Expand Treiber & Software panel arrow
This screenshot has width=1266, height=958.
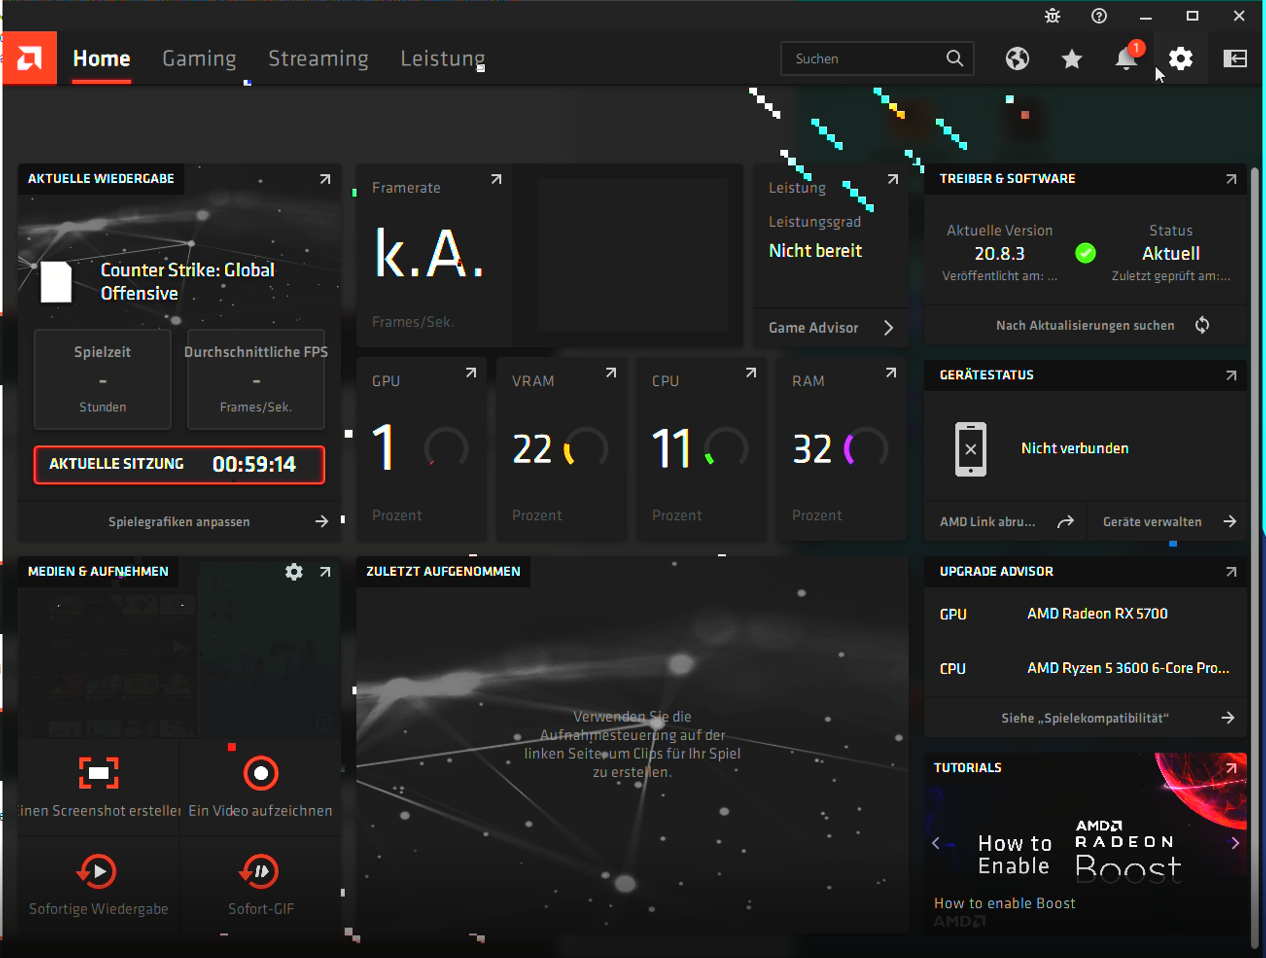1231,179
